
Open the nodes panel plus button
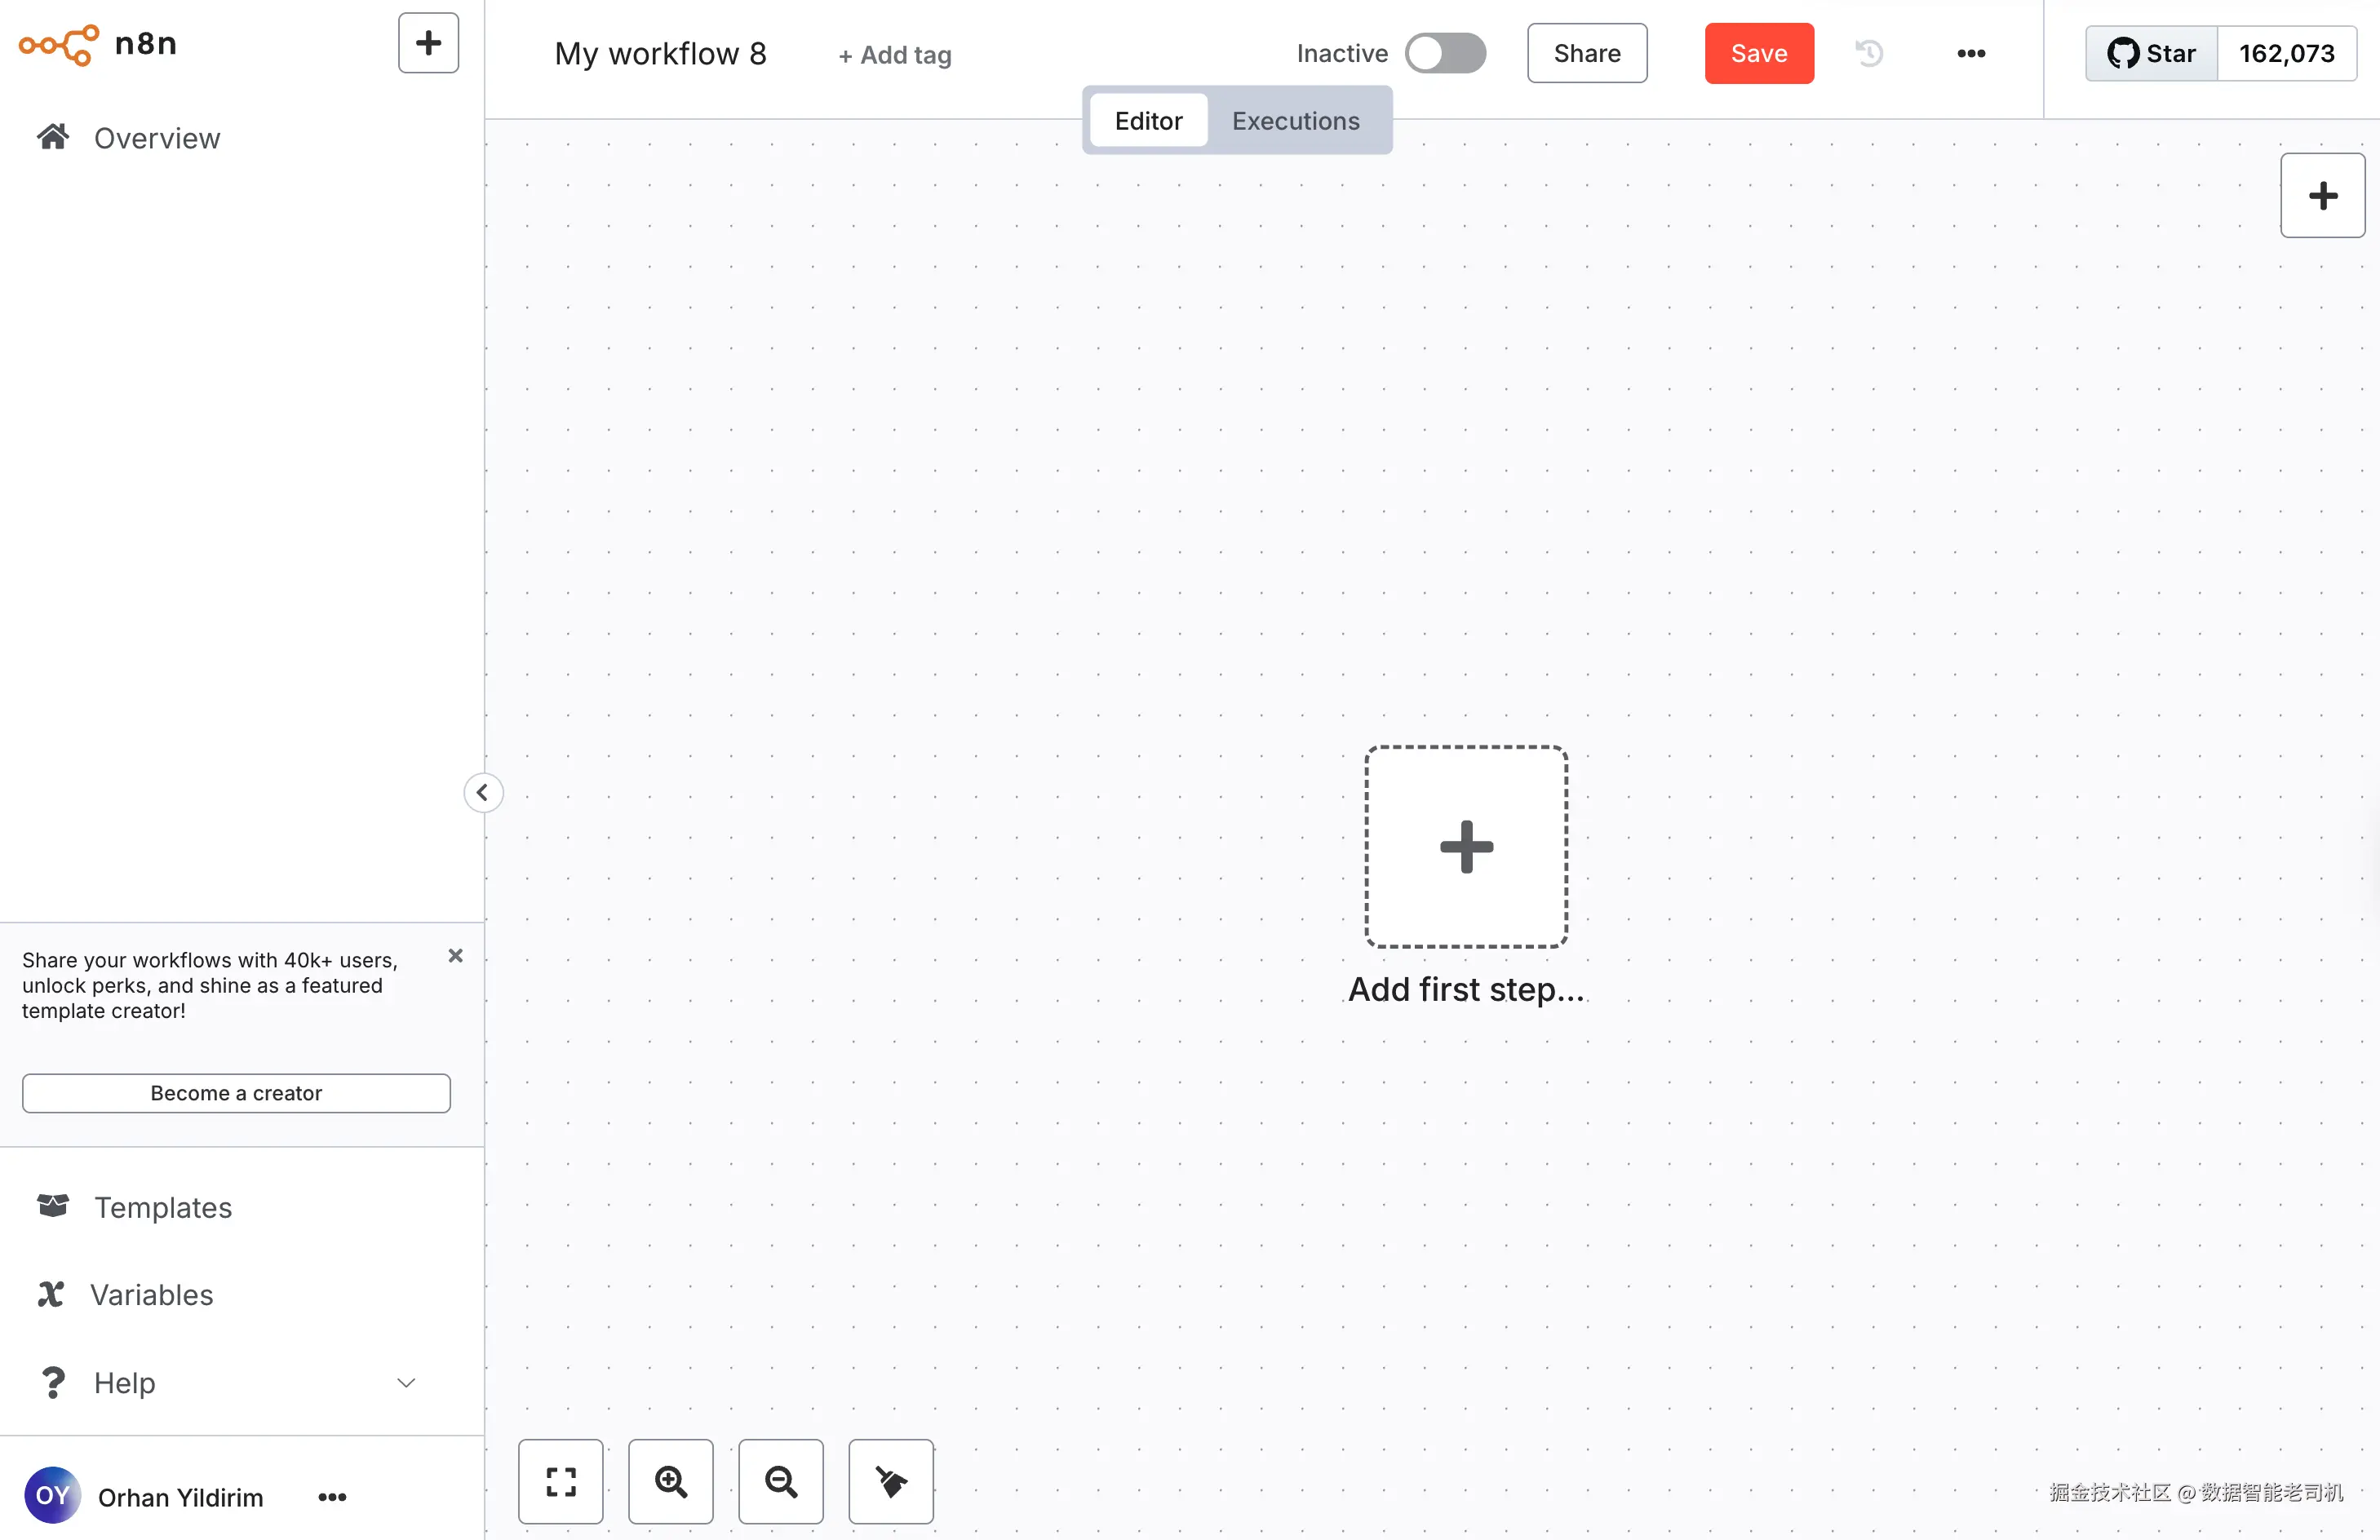pyautogui.click(x=2321, y=195)
